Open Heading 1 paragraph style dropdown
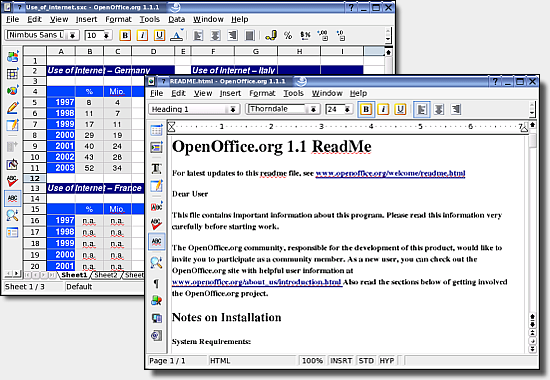The width and height of the screenshot is (550, 380). (x=233, y=109)
